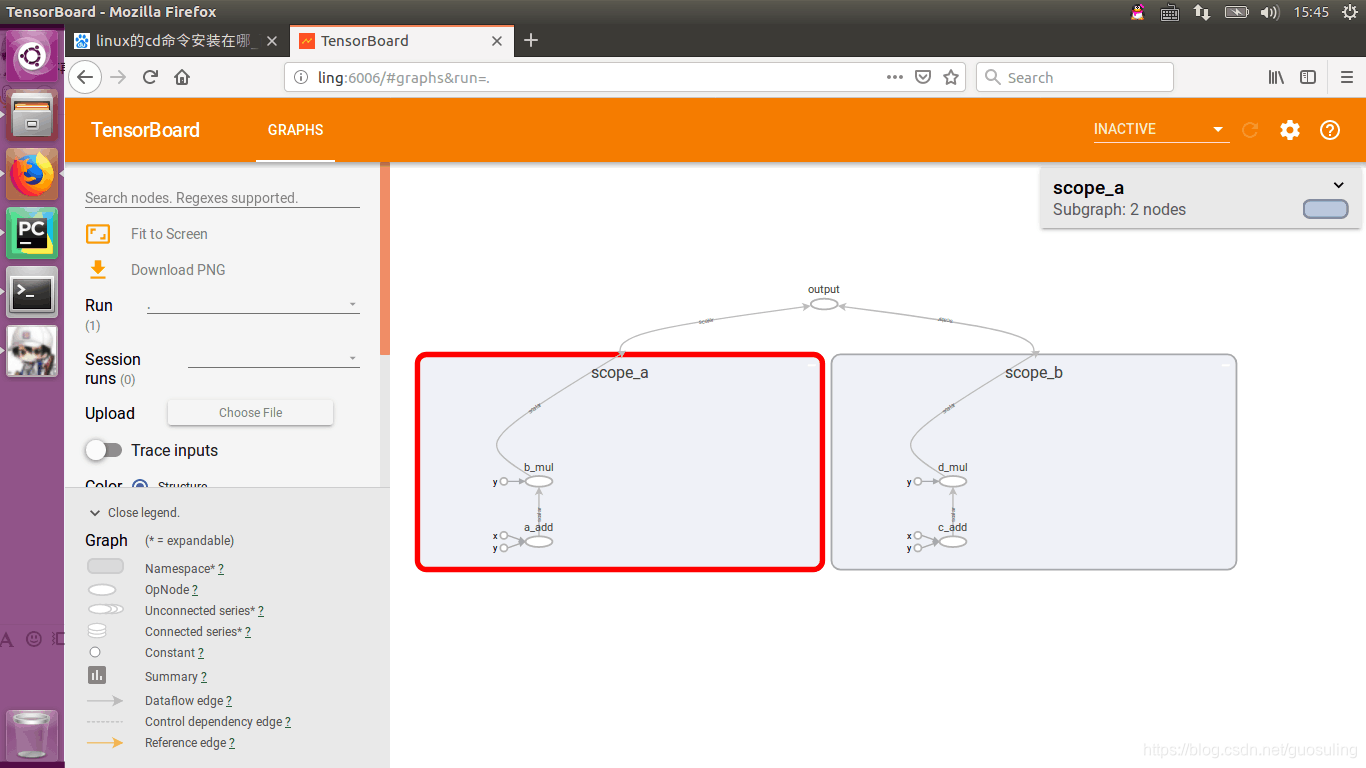This screenshot has height=768, width=1366.
Task: Select the c_add op node
Action: [x=953, y=541]
